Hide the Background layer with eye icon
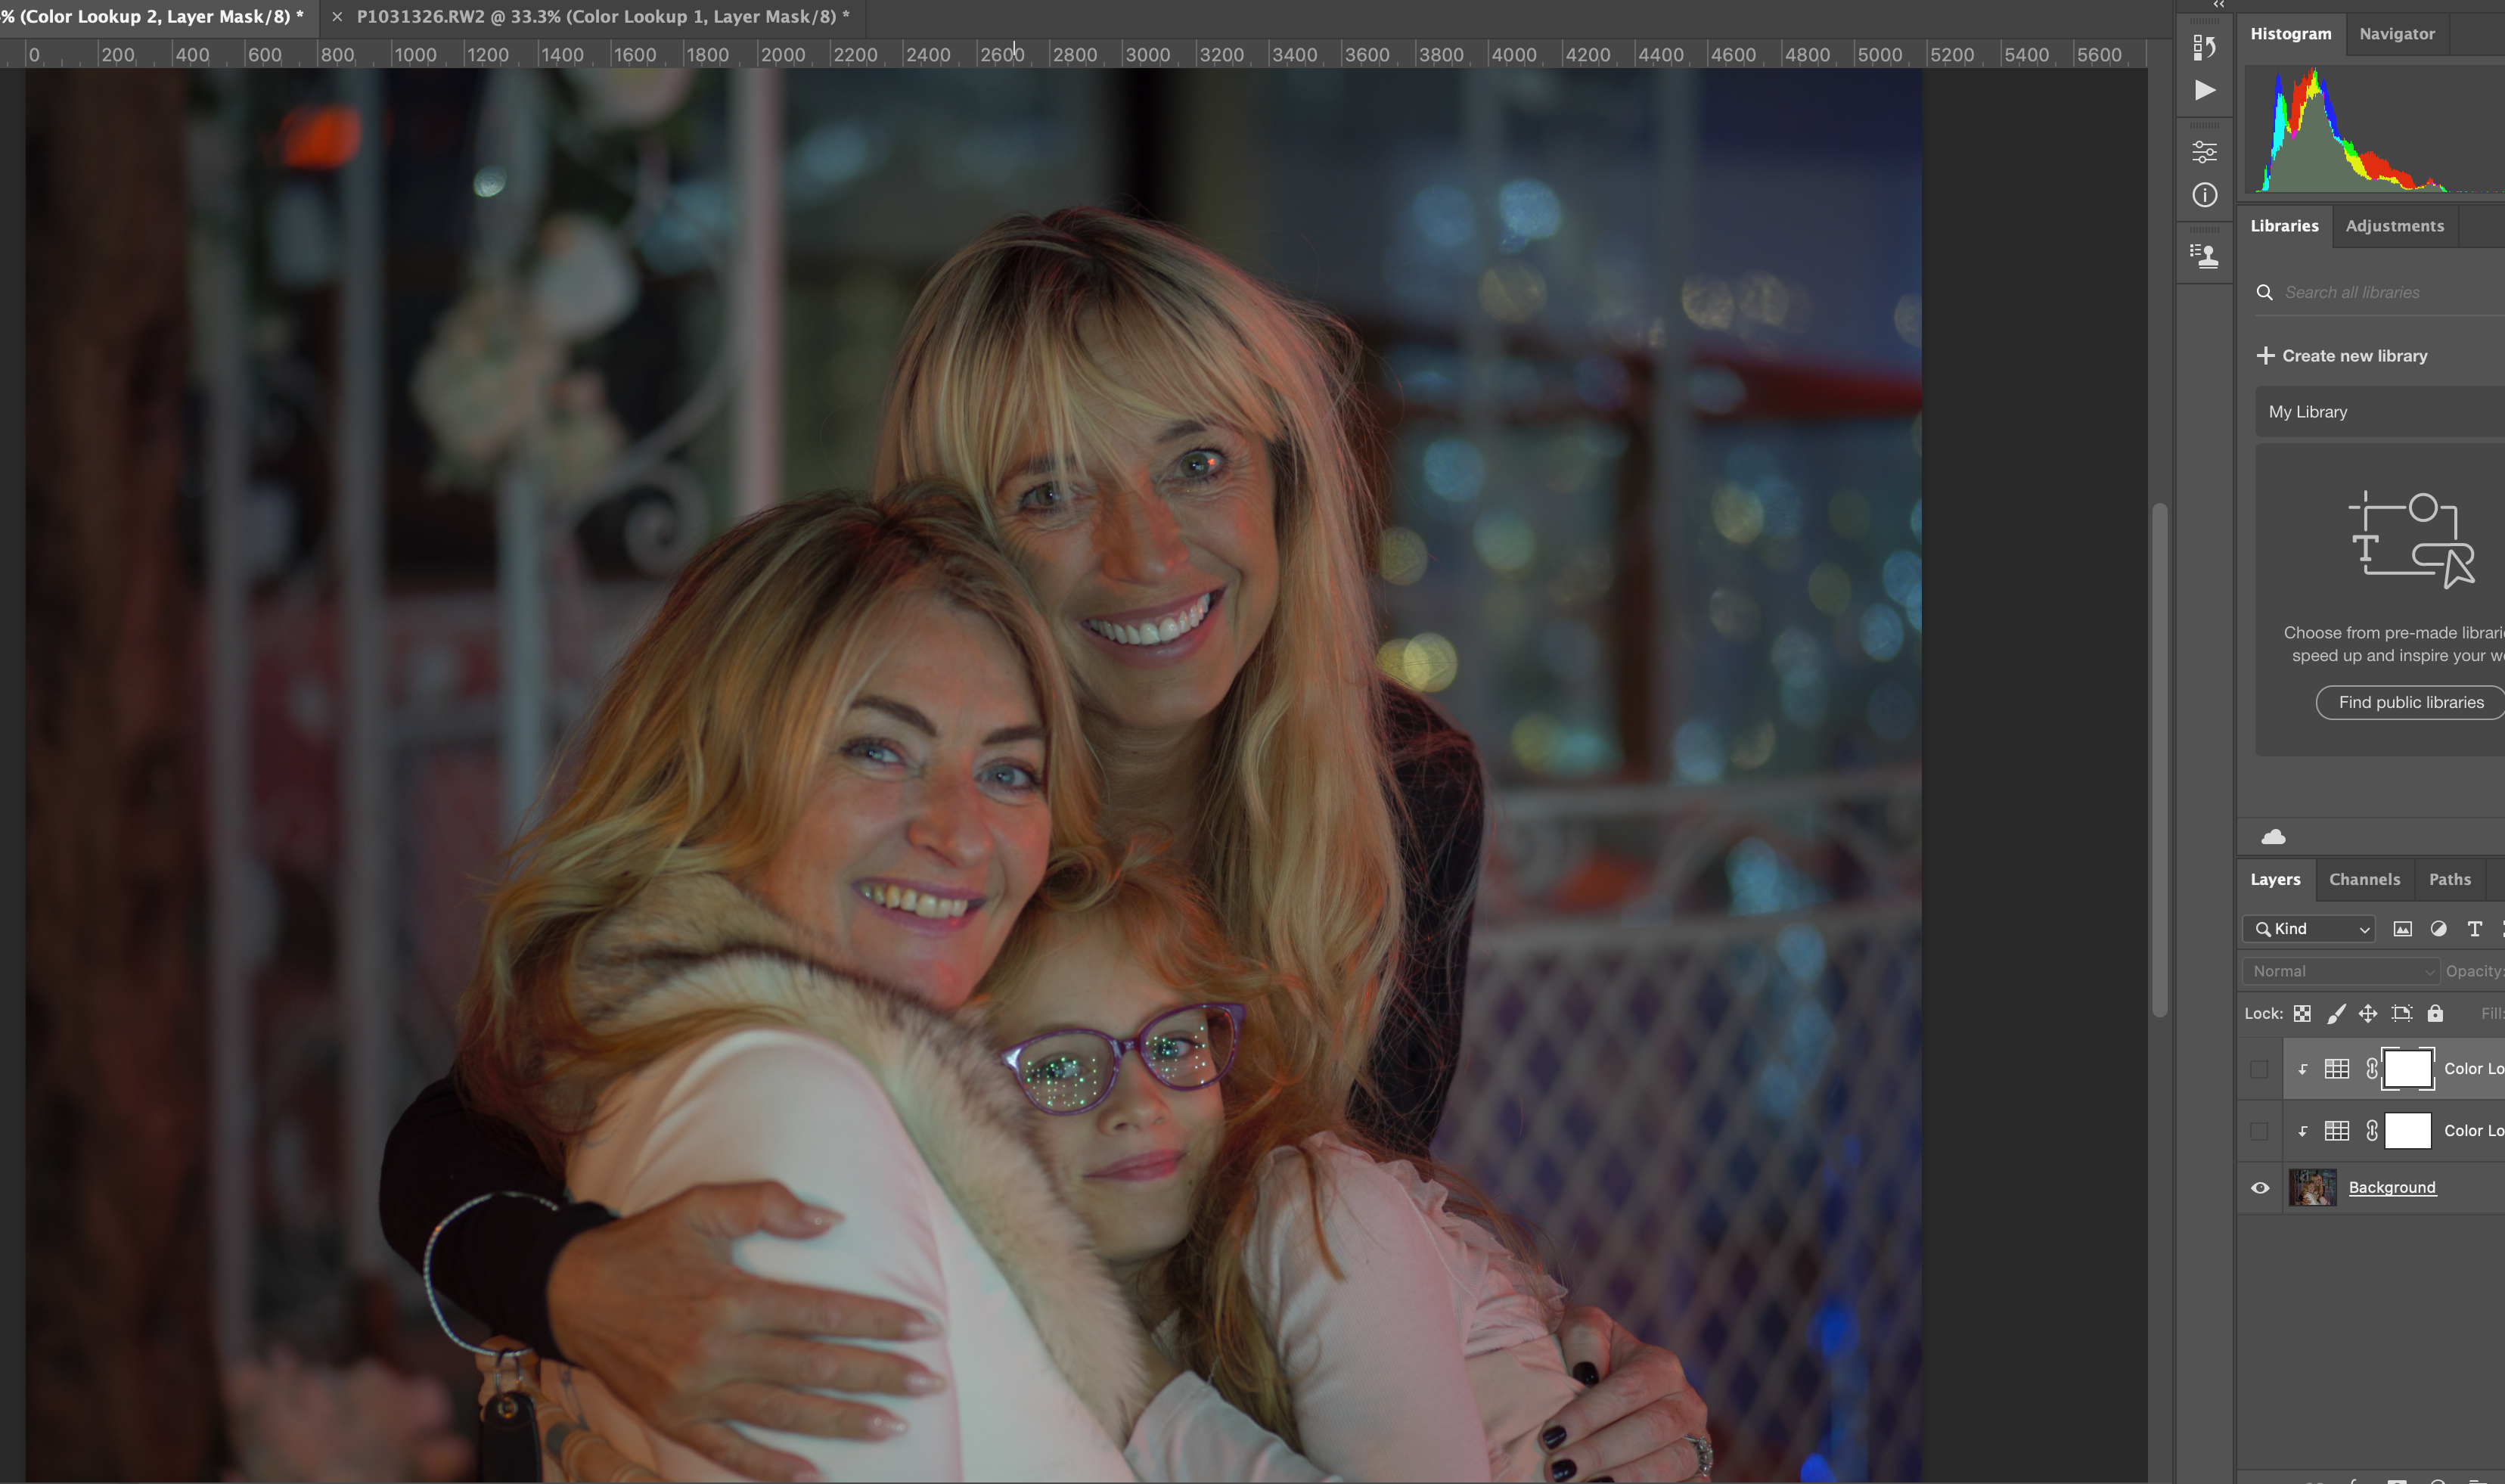The image size is (2505, 1484). (2260, 1188)
